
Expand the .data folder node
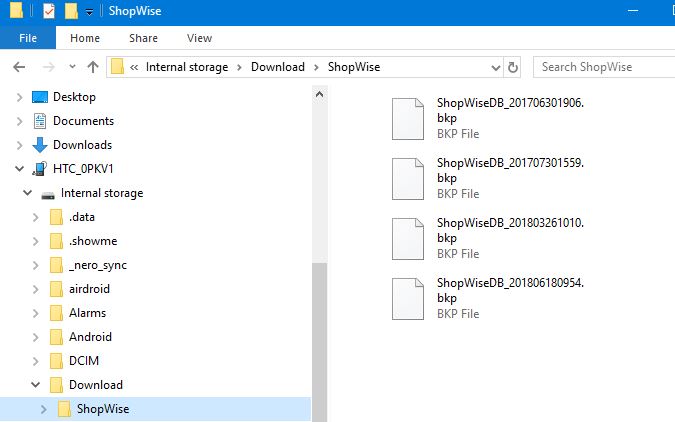36,217
